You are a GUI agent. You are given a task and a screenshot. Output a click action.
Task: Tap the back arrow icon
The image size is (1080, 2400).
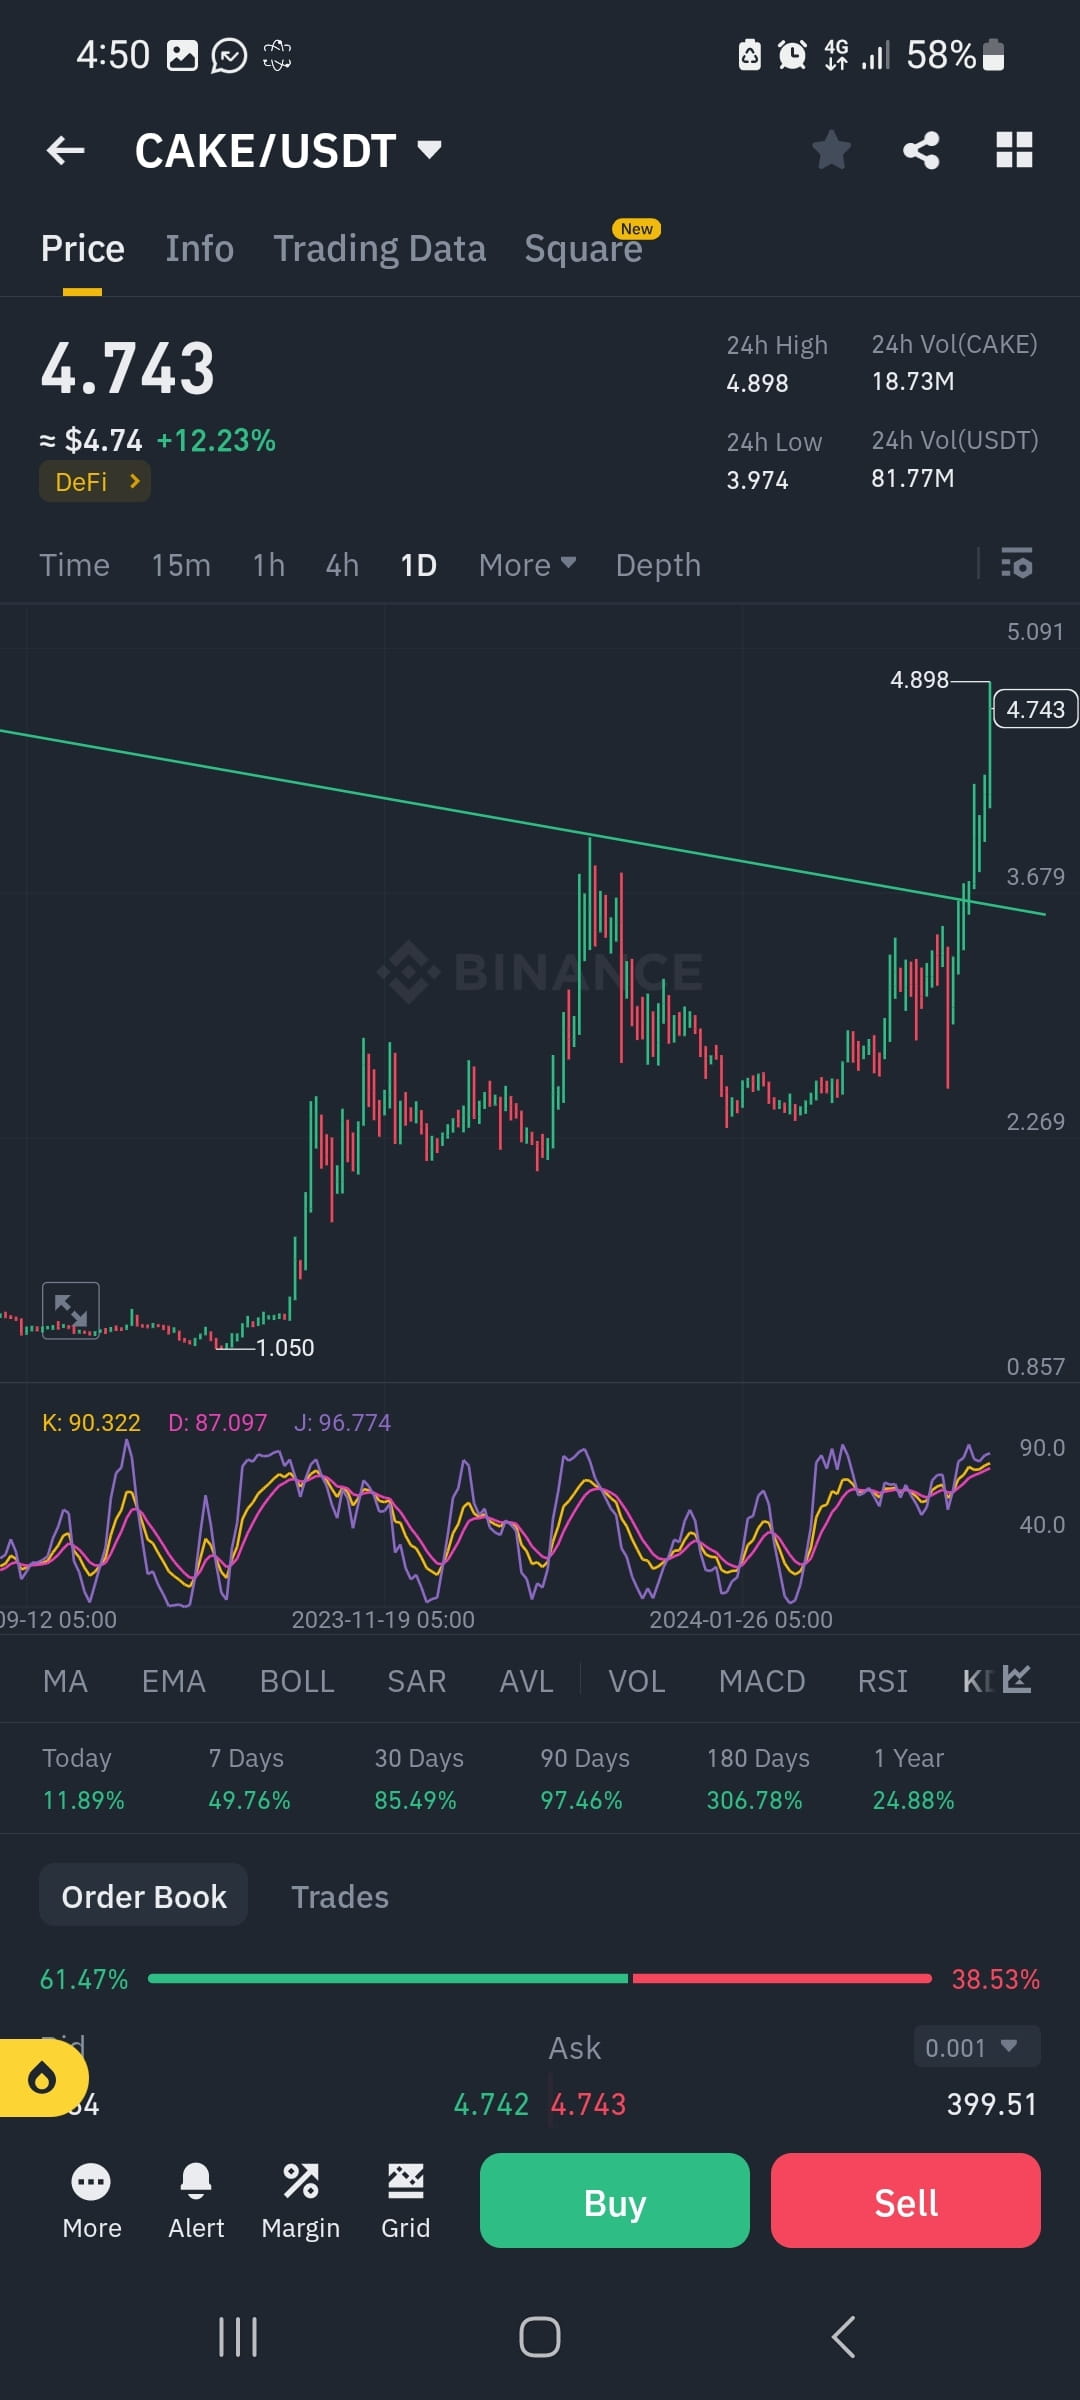(65, 151)
